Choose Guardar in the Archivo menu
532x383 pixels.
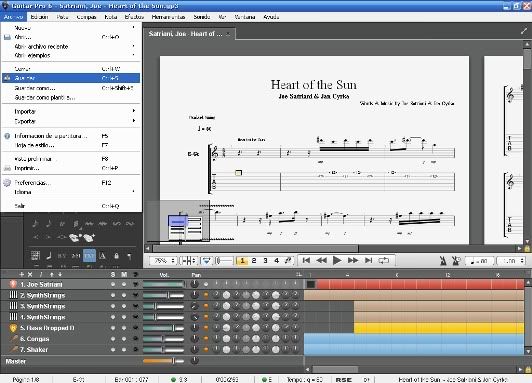click(x=71, y=78)
